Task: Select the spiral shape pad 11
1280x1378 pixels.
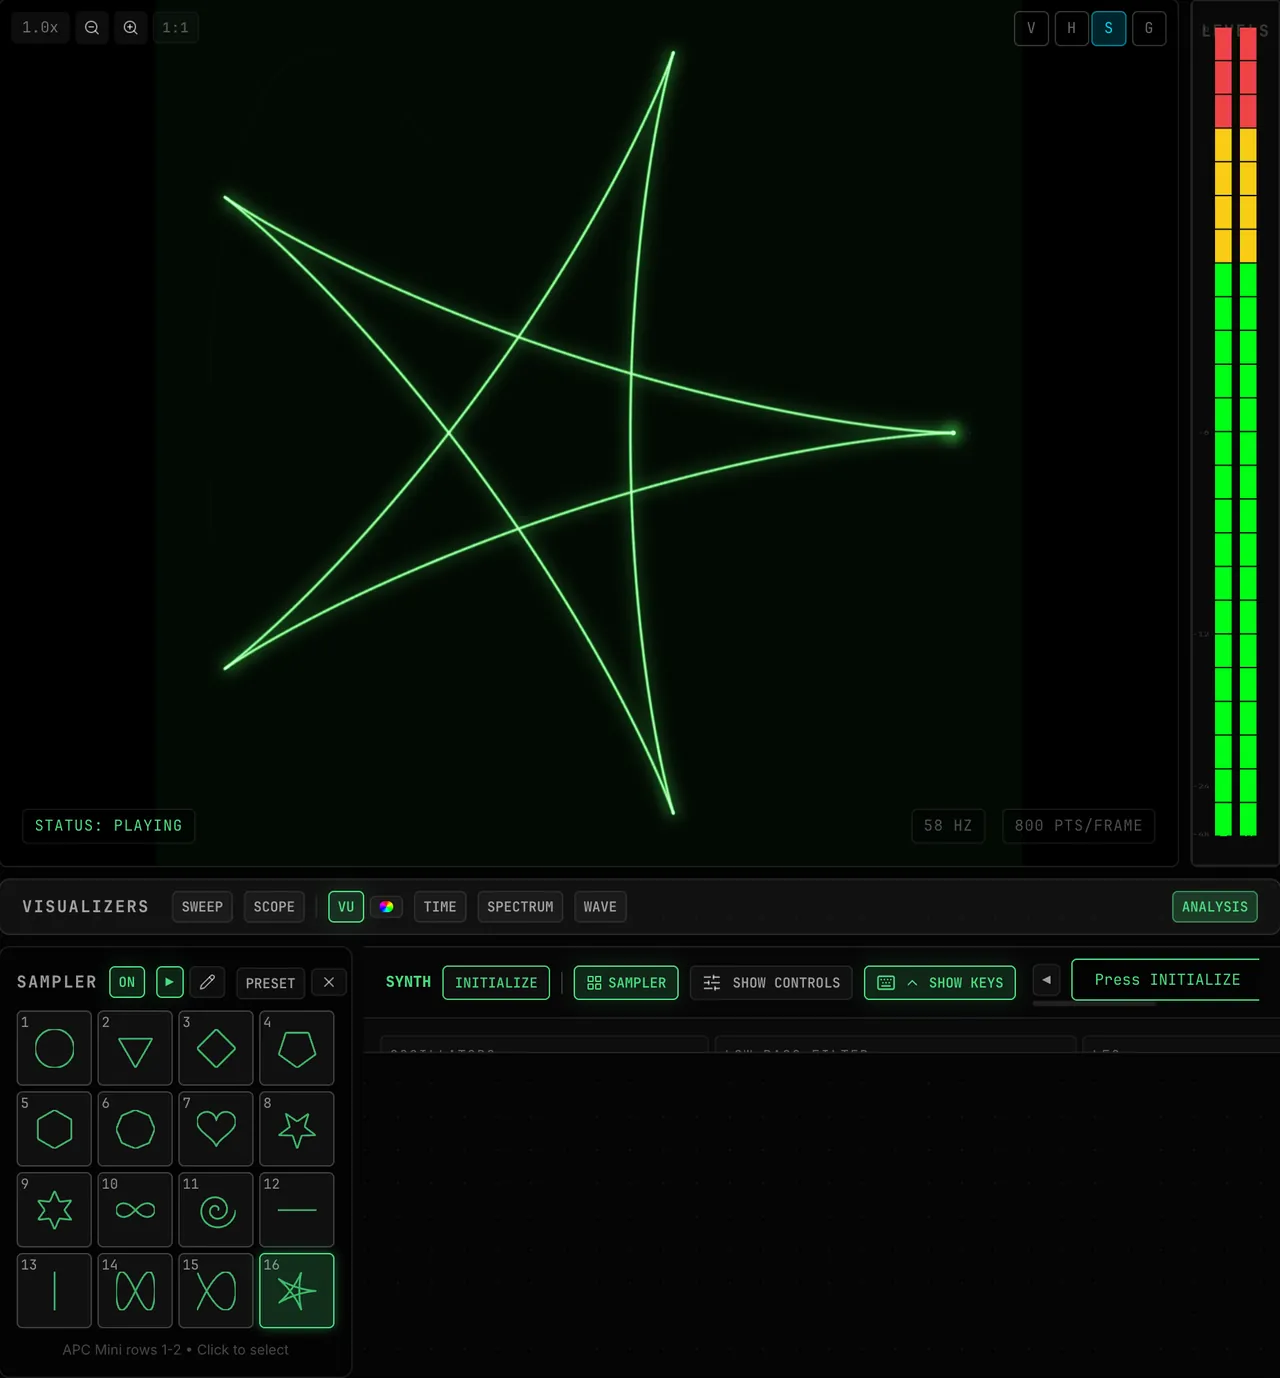Action: click(216, 1210)
